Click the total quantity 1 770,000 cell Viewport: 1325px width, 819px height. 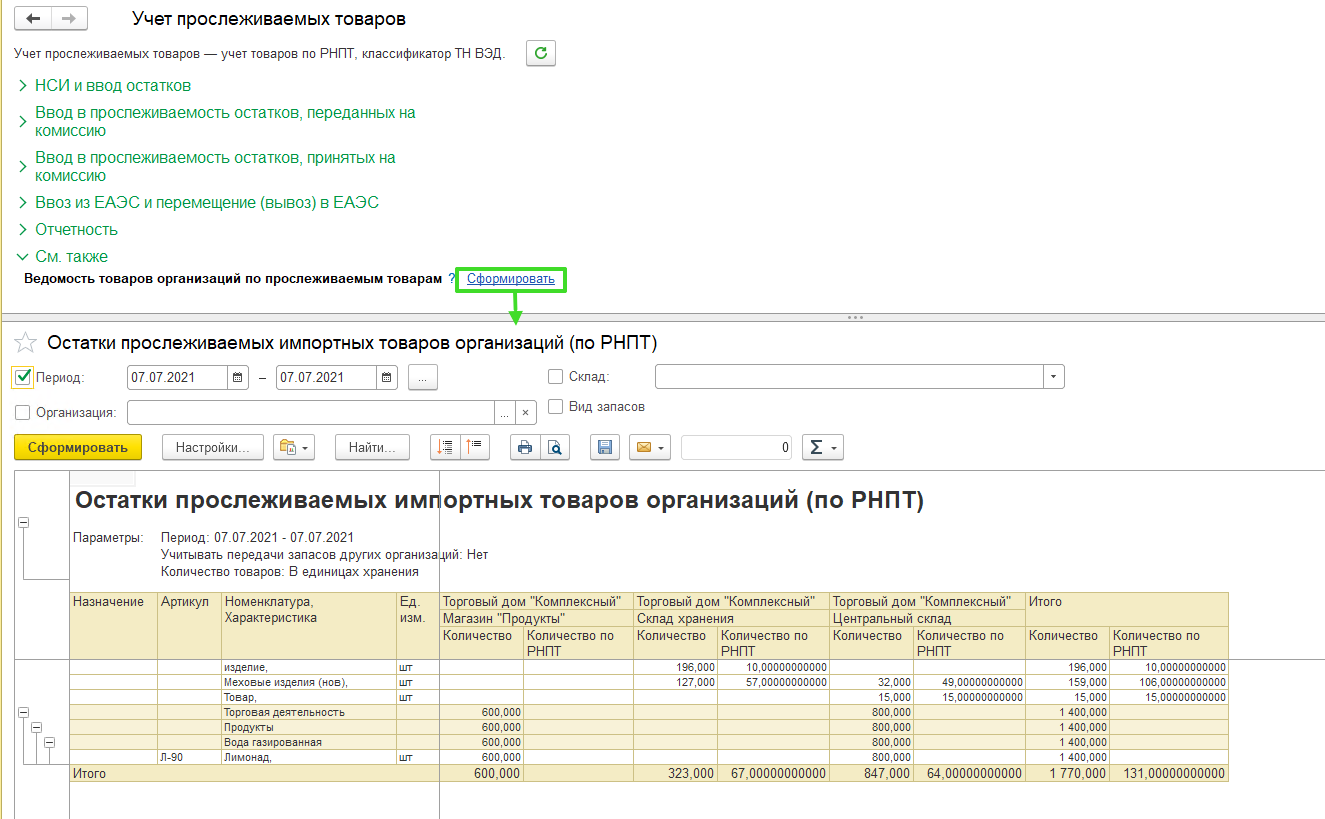1068,774
